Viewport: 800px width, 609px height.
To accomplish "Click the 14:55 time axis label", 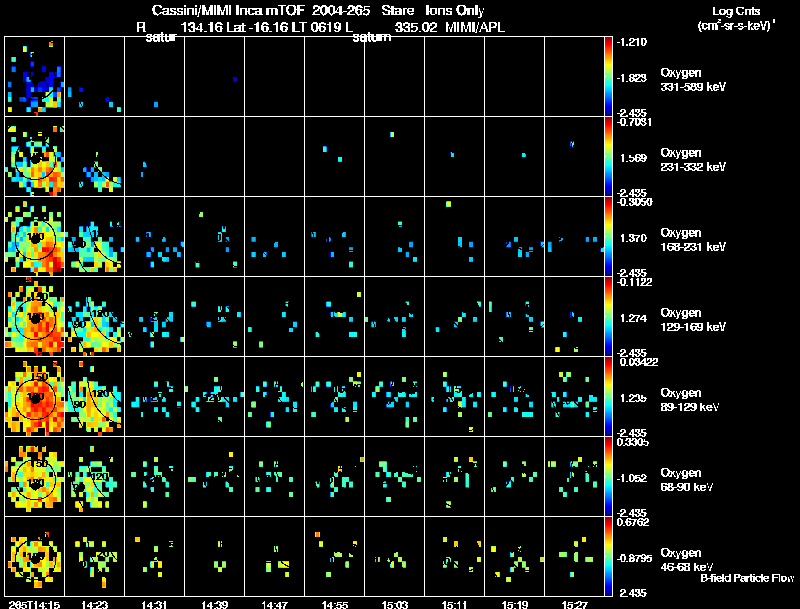I will pyautogui.click(x=335, y=605).
